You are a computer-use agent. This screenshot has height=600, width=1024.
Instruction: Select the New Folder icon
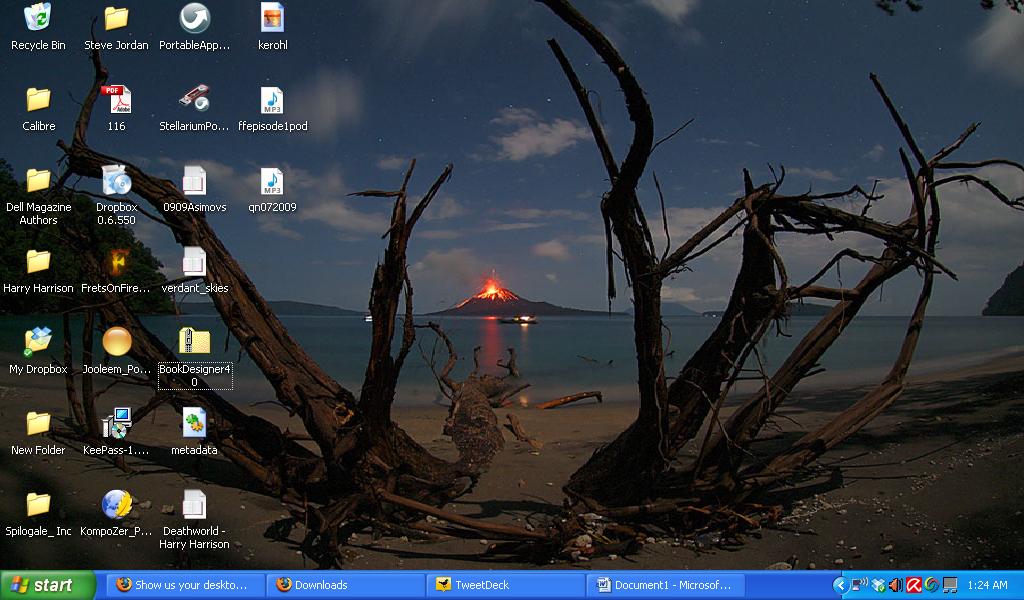(x=39, y=423)
